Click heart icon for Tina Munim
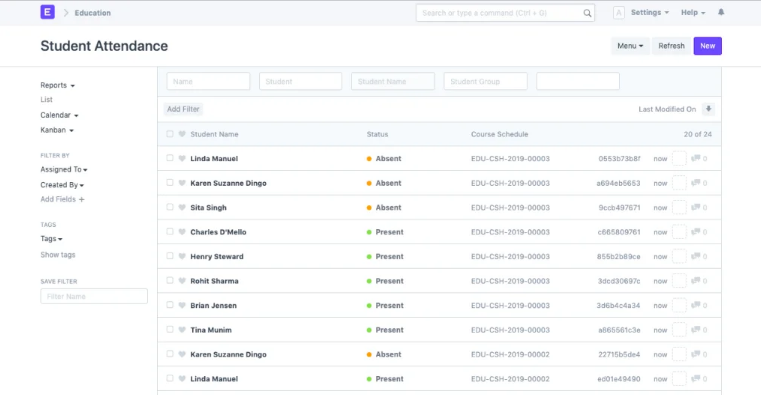Viewport: 761px width, 395px height. coord(182,329)
